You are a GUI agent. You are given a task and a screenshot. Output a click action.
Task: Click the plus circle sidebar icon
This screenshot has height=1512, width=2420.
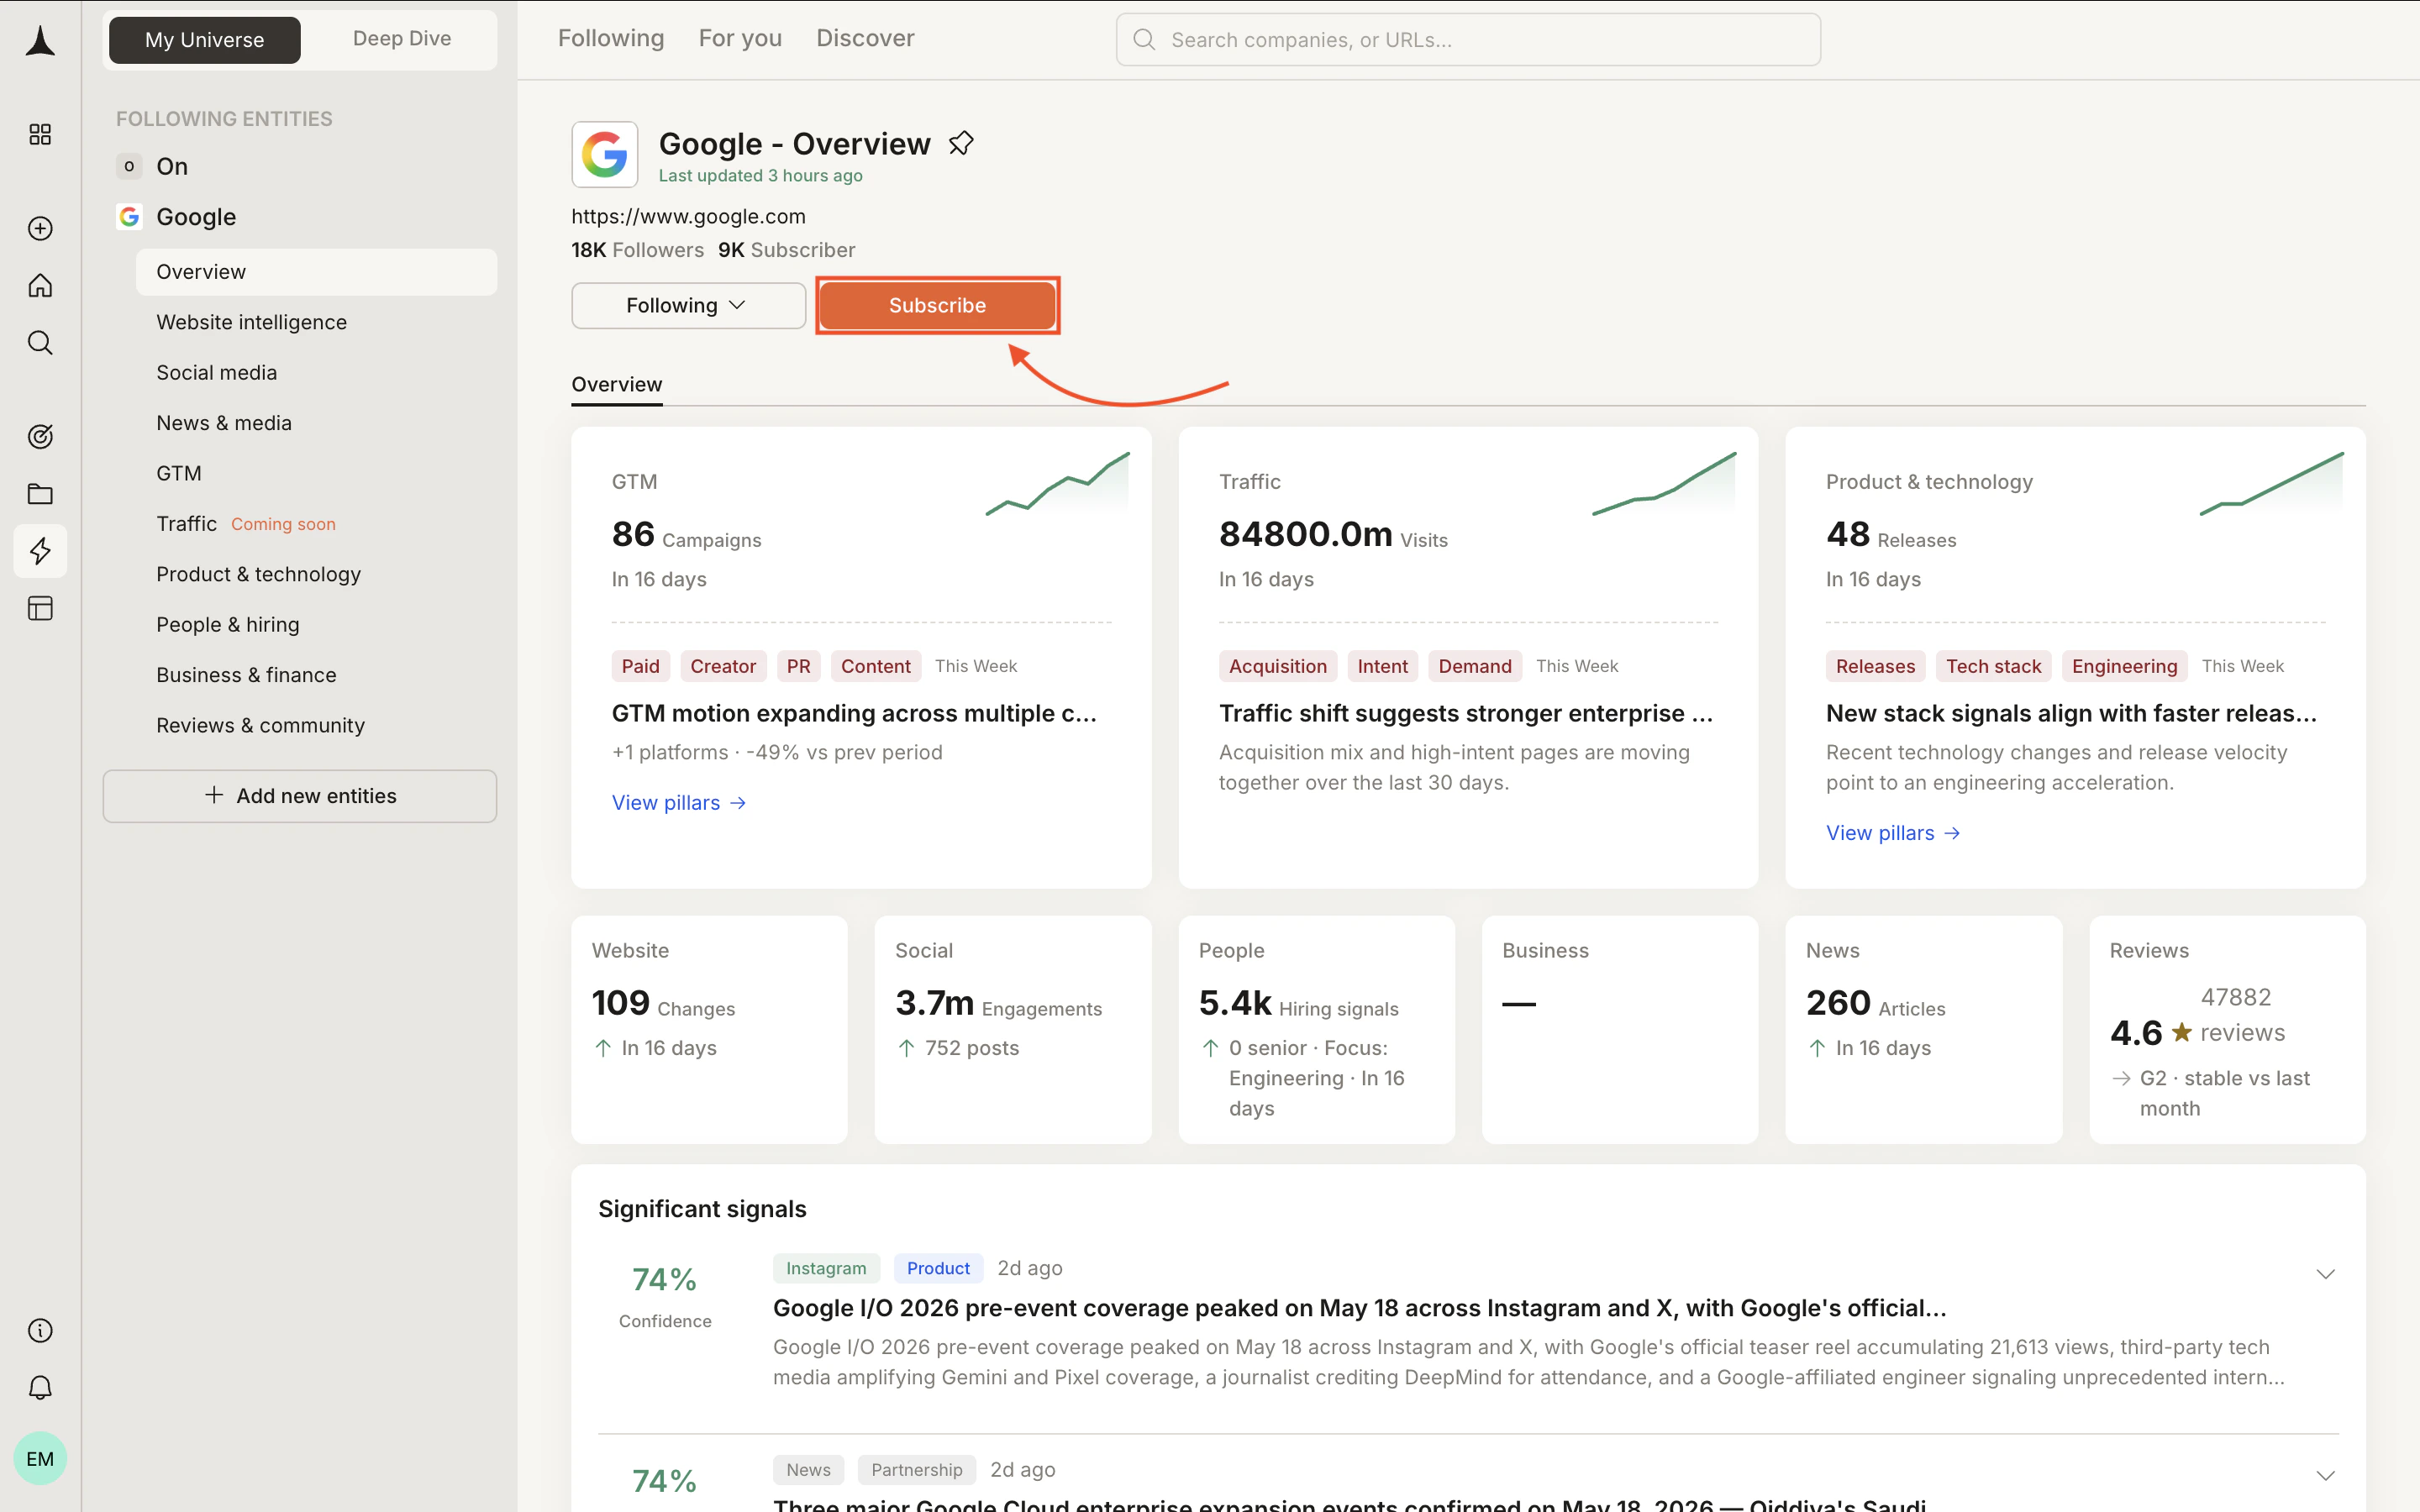40,228
